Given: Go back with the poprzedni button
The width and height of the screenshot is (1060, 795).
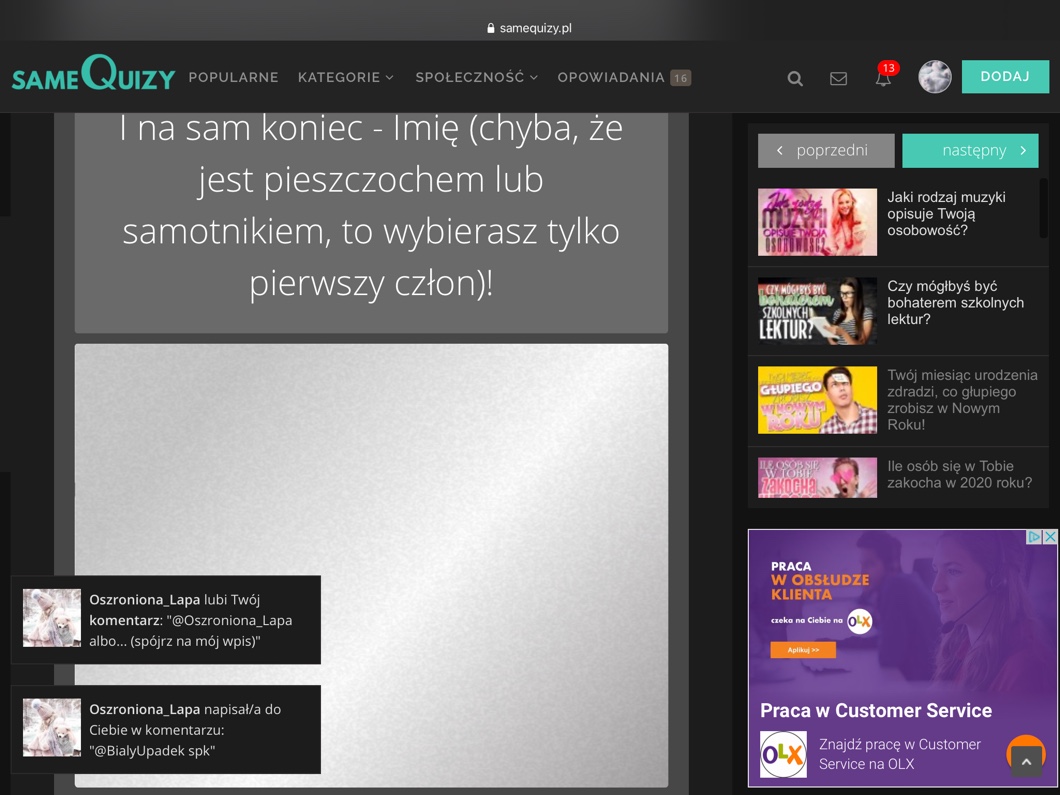Looking at the screenshot, I should (826, 151).
